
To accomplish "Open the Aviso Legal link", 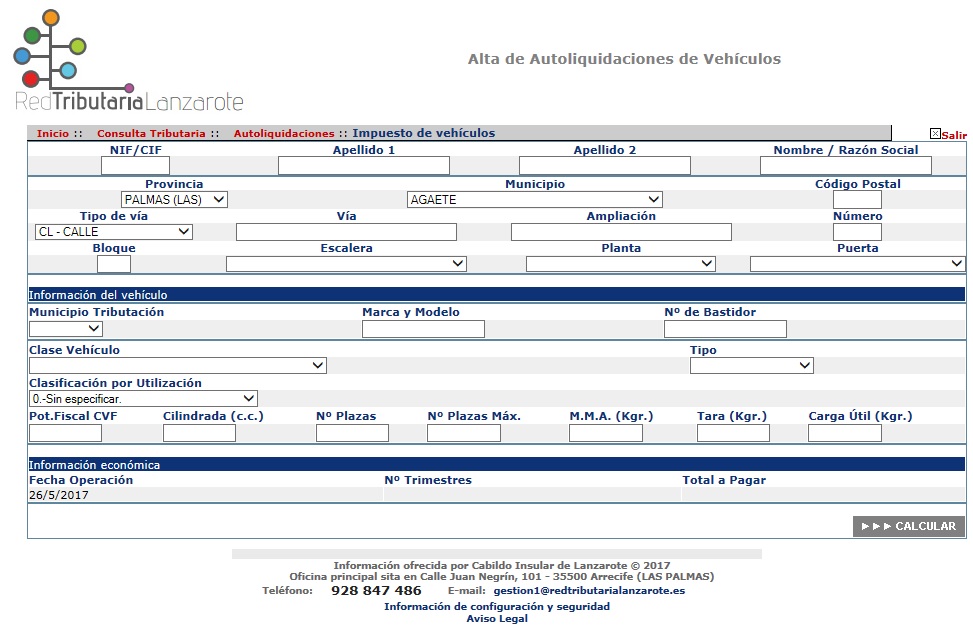I will coord(497,619).
